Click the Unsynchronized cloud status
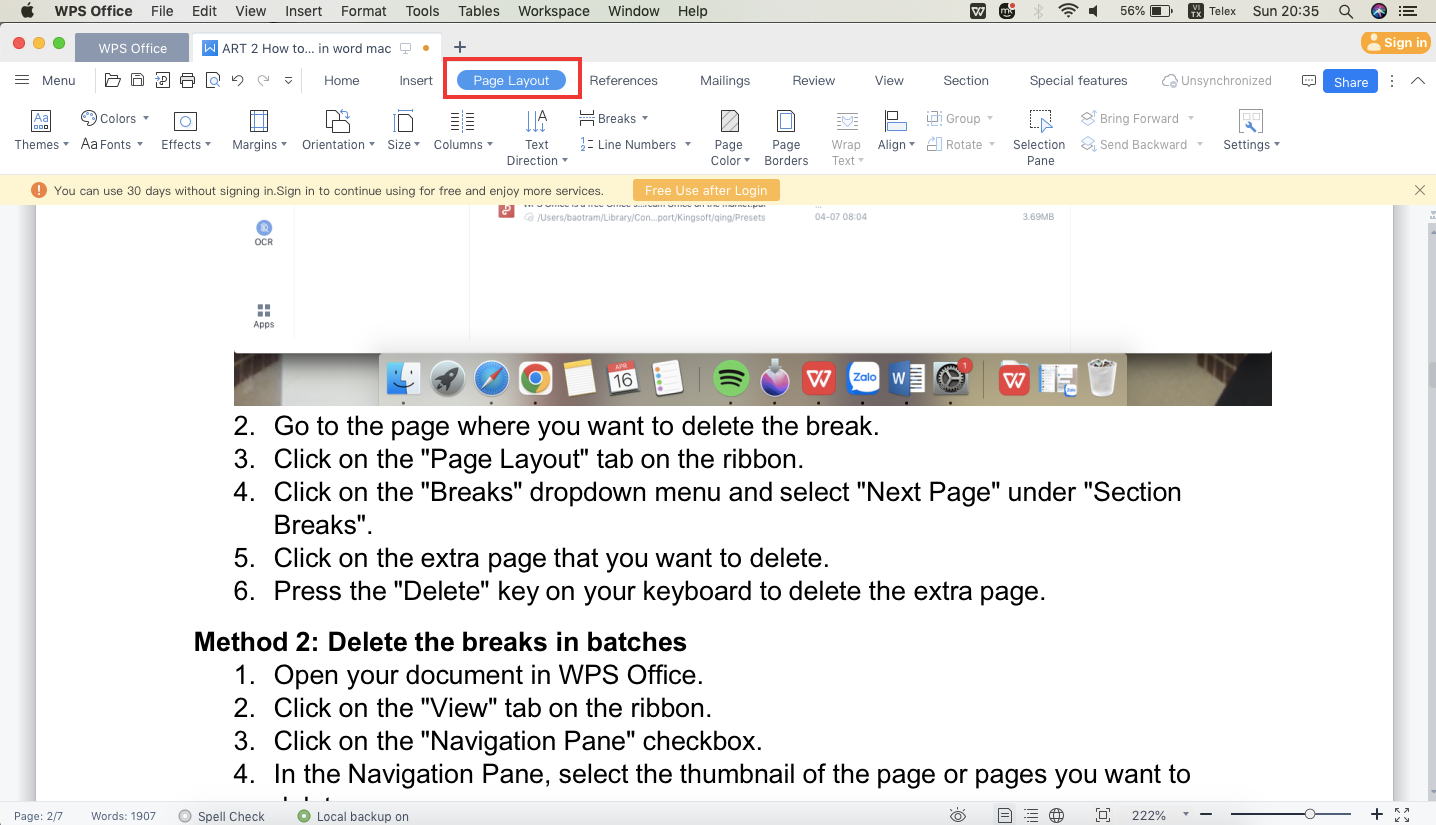Image resolution: width=1436 pixels, height=825 pixels. point(1216,80)
